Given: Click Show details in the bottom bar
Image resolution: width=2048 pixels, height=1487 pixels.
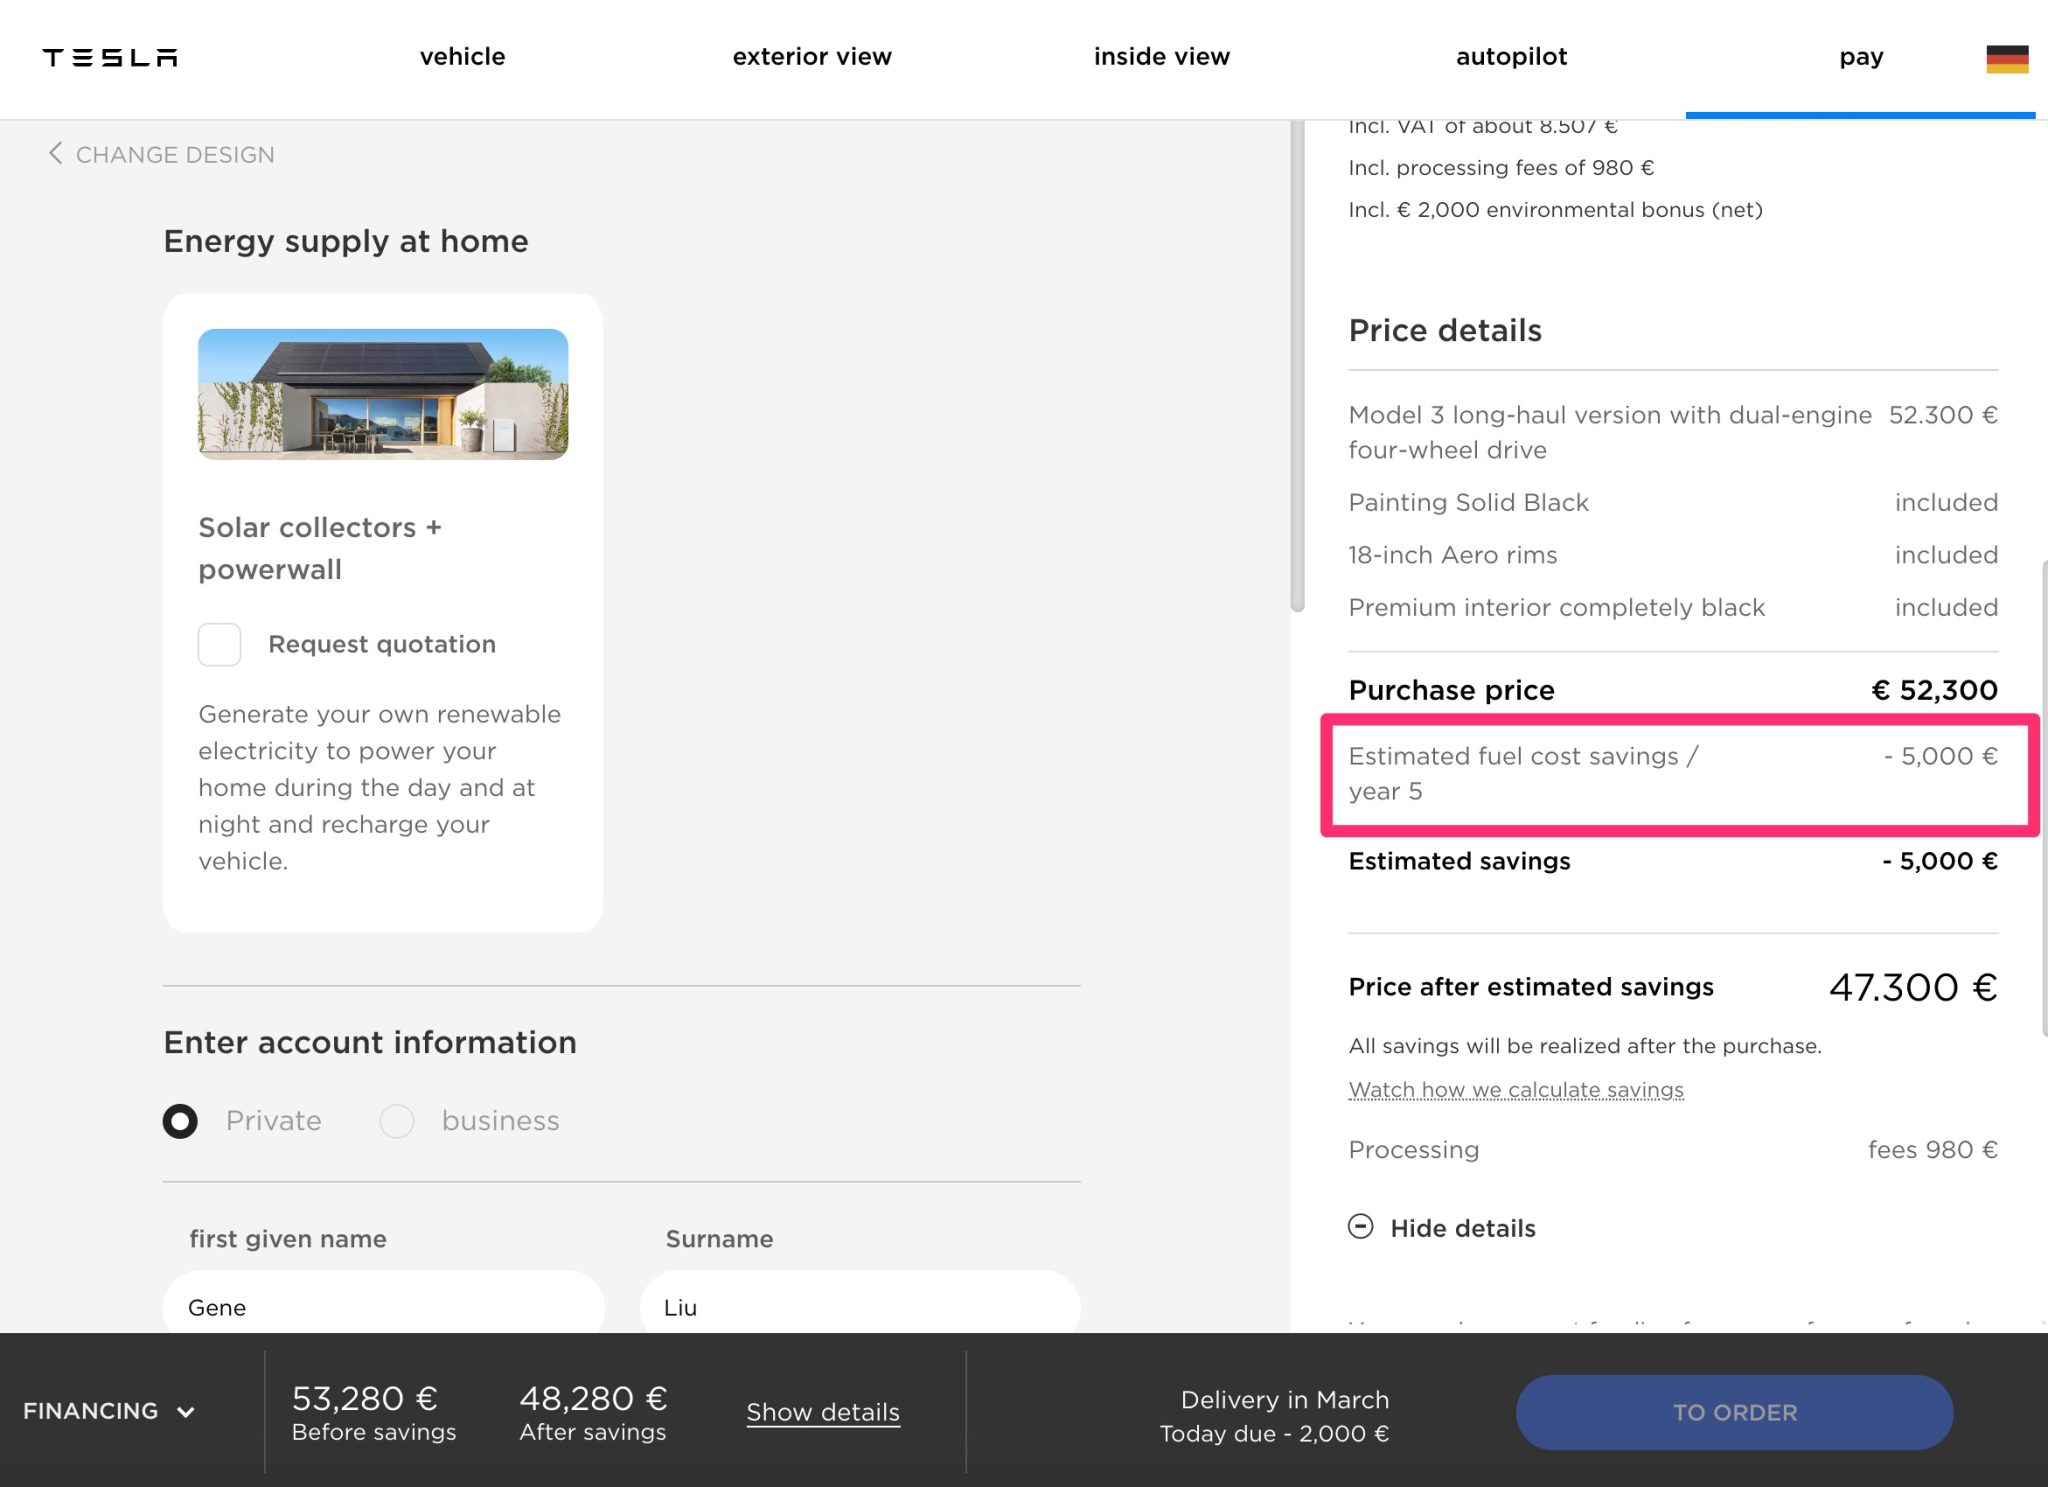Looking at the screenshot, I should click(x=822, y=1412).
